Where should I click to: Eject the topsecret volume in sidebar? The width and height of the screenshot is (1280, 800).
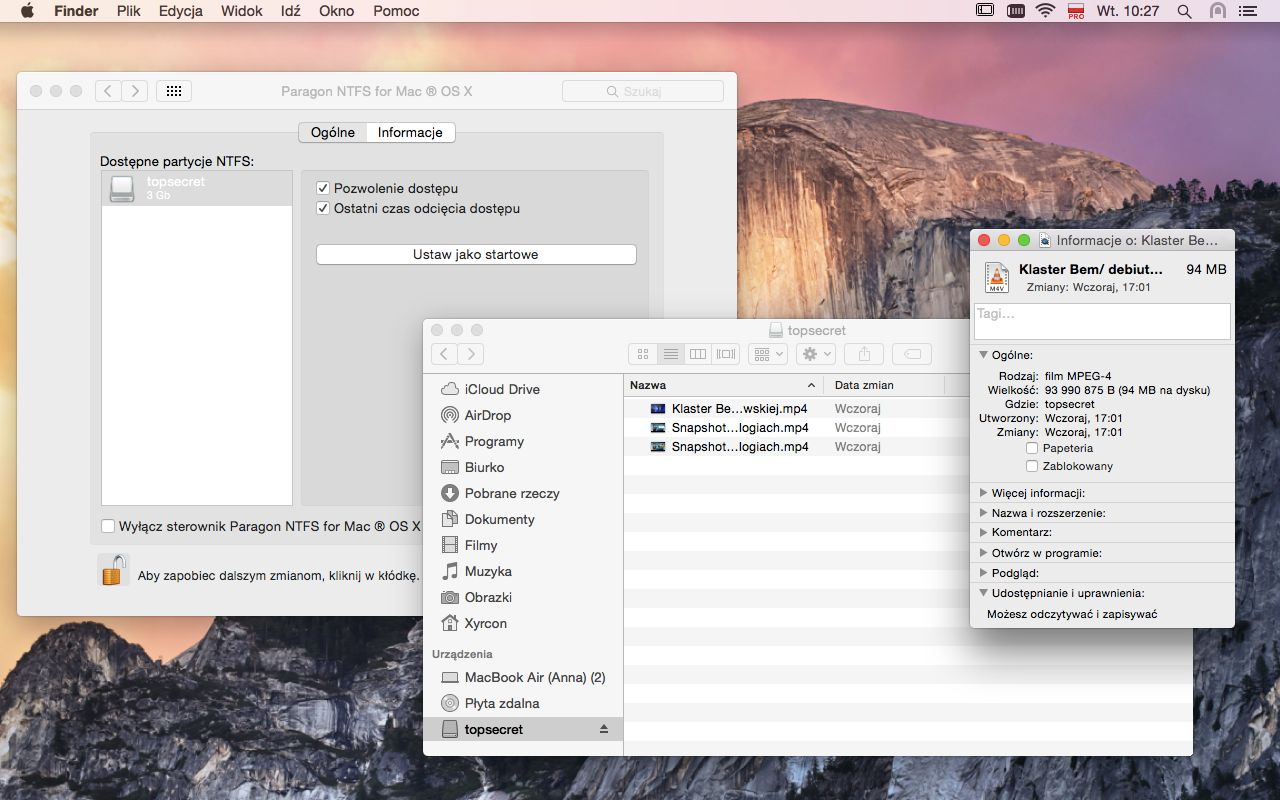[604, 729]
